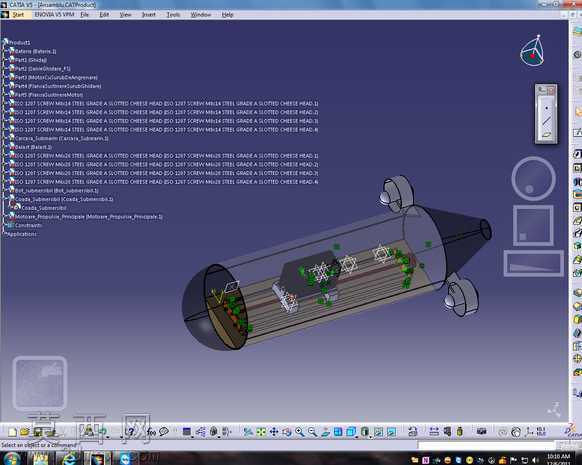Select ISO 1207 SCREW M6x14 HEAD.3 item
This screenshot has width=582, height=465.
[166, 121]
